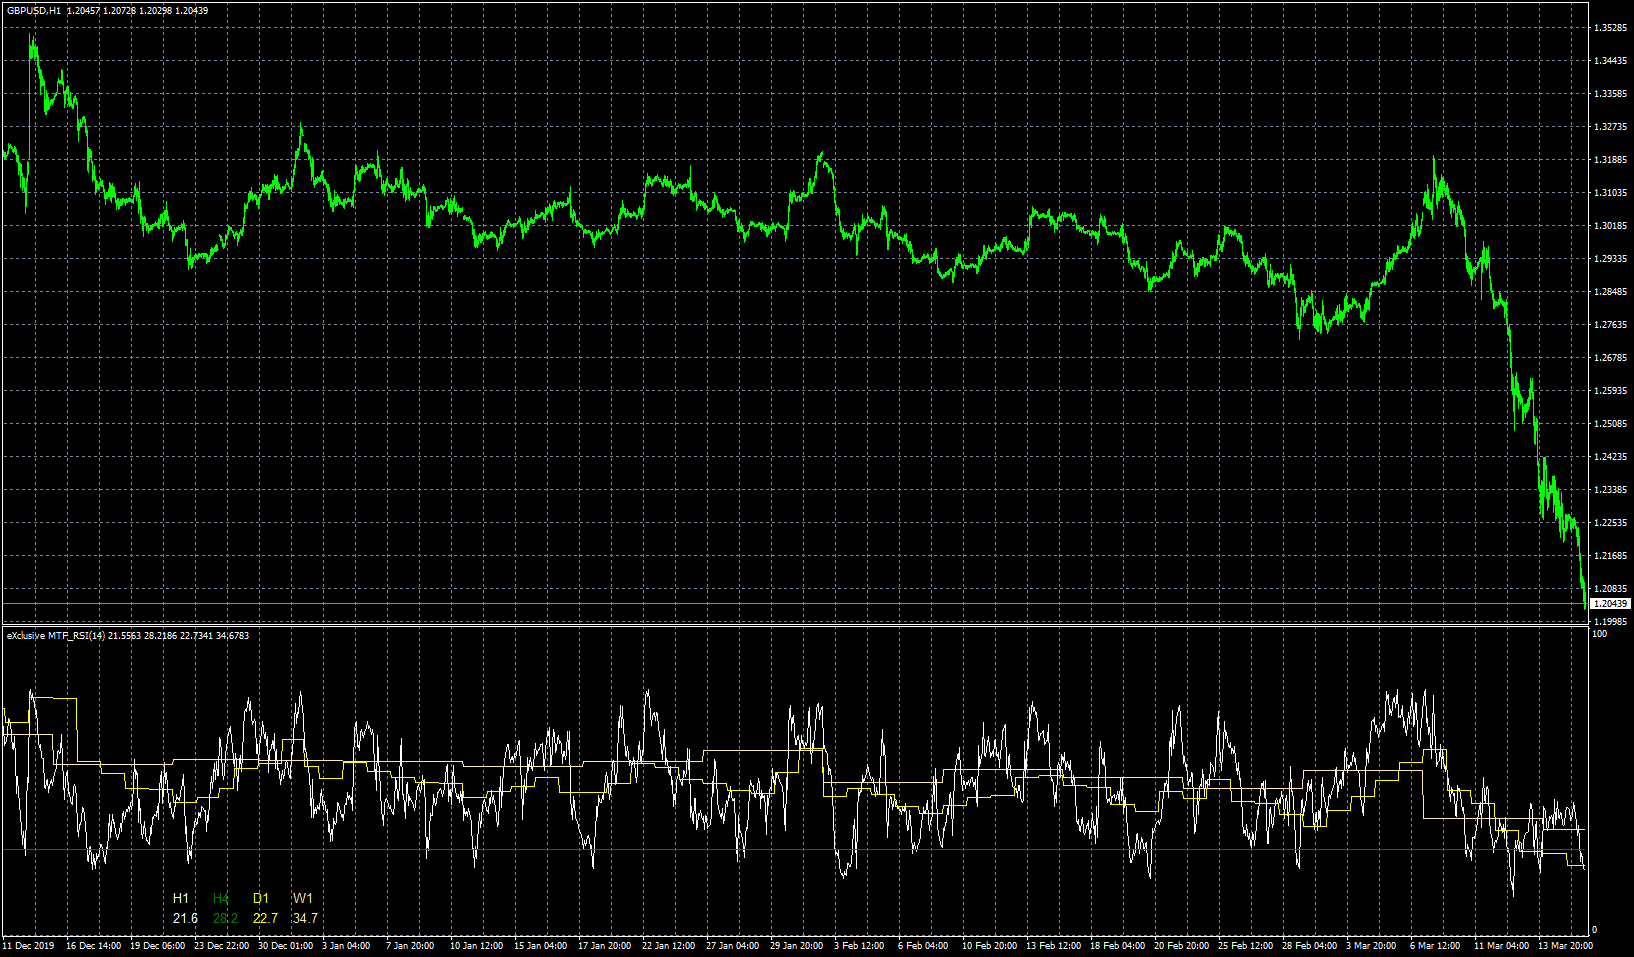1634x957 pixels.
Task: Click time axis label 20 Feb 20:00
Action: pos(1181,945)
